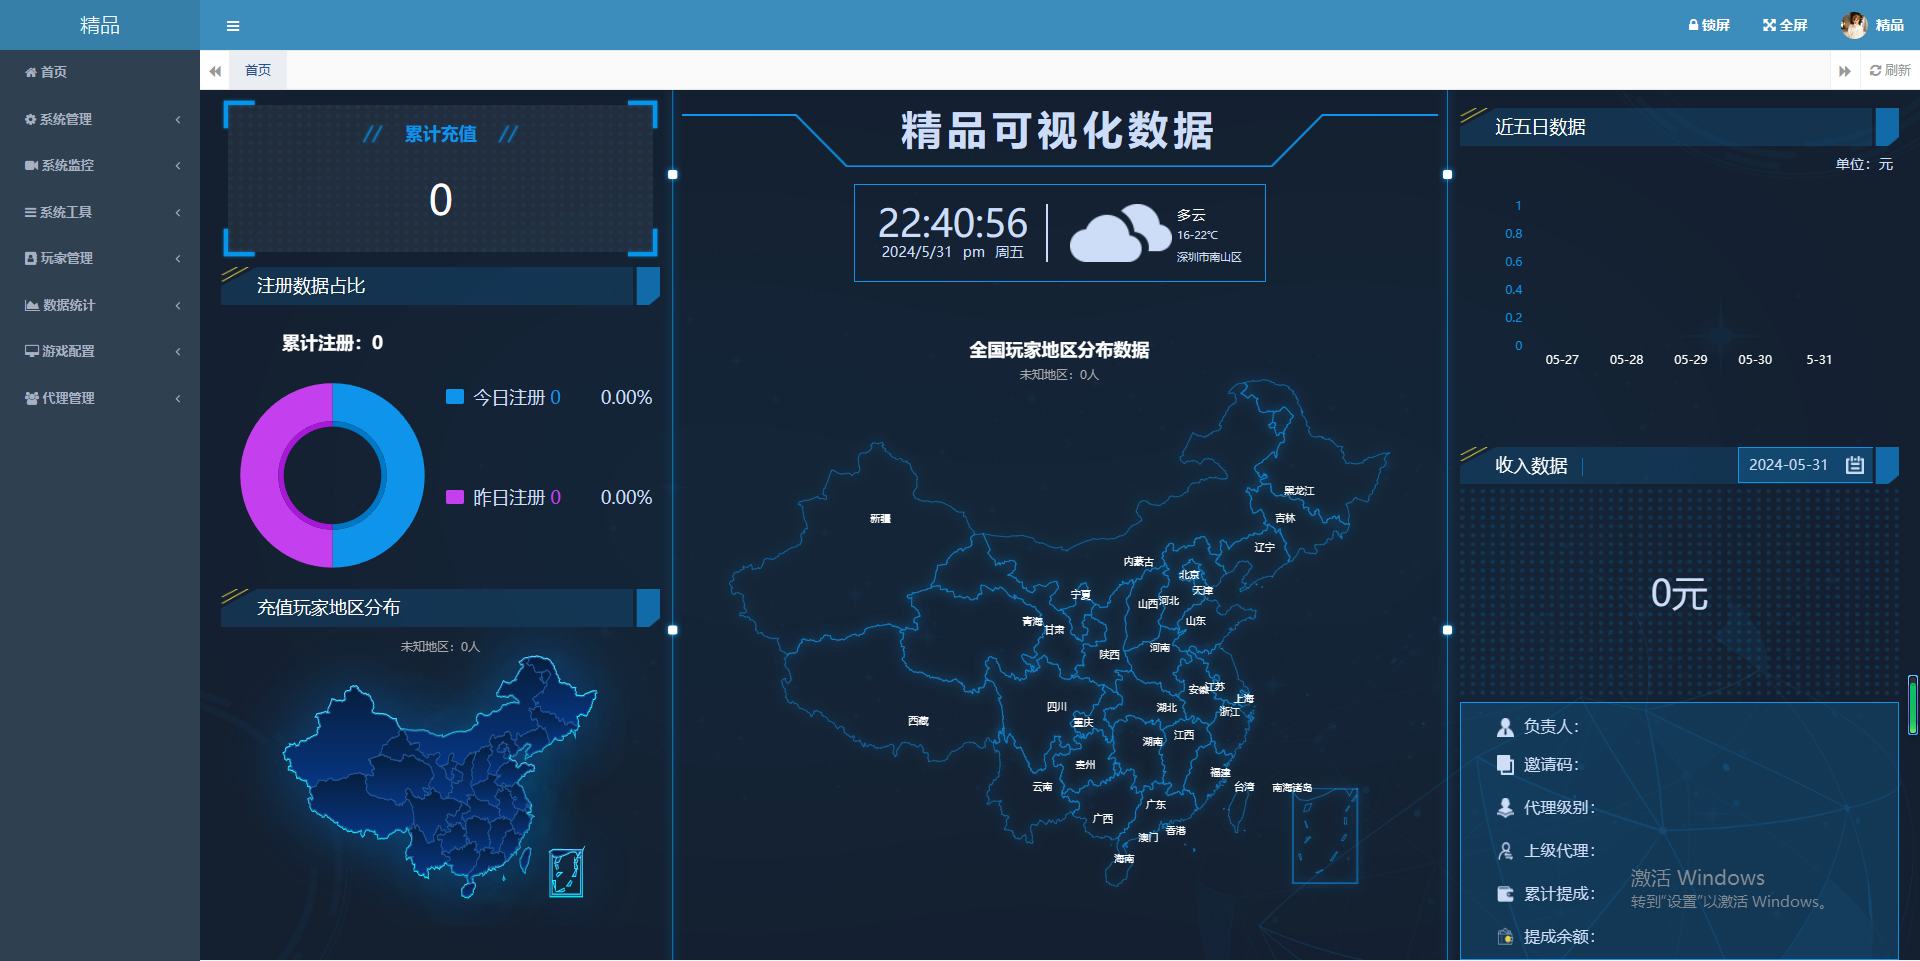Click 广东 on the large map
Image resolution: width=1920 pixels, height=961 pixels.
click(1156, 805)
